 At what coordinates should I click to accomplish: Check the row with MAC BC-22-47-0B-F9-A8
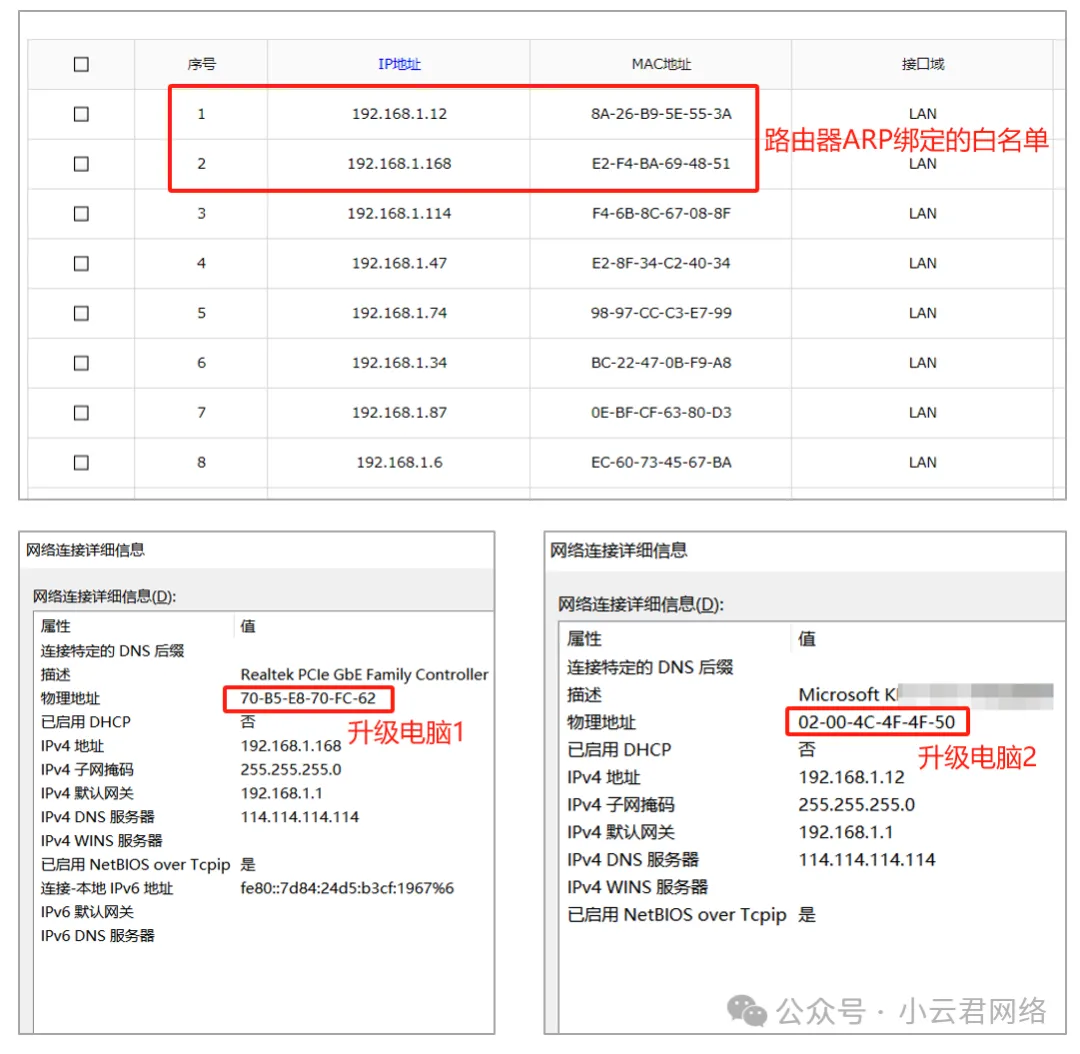pyautogui.click(x=81, y=363)
